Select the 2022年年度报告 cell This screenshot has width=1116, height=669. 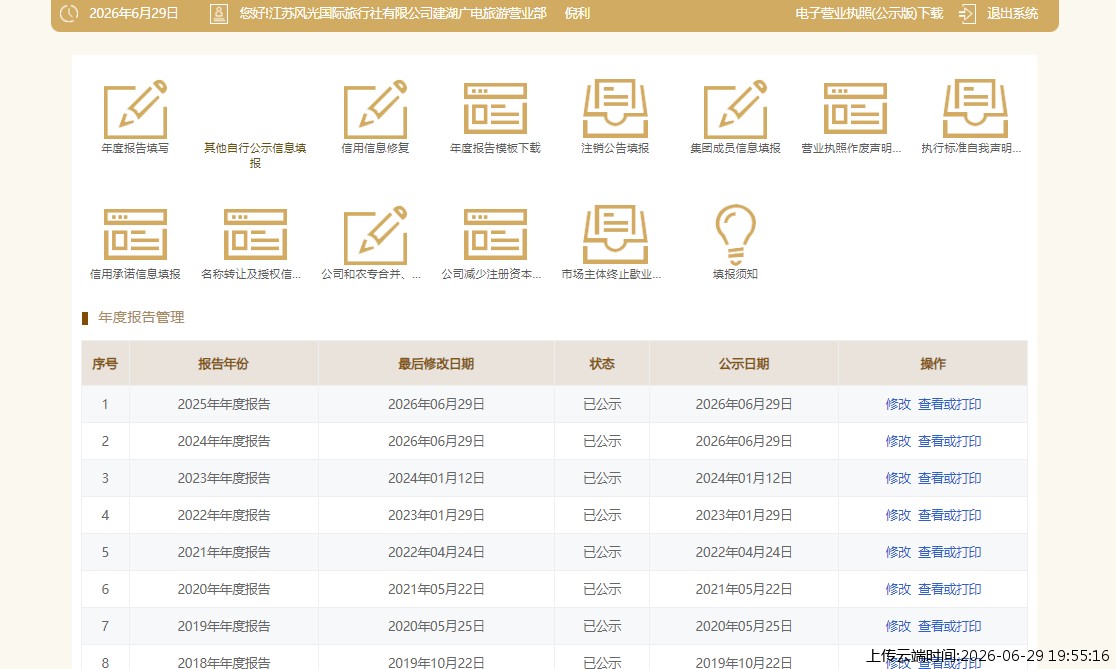[x=223, y=515]
